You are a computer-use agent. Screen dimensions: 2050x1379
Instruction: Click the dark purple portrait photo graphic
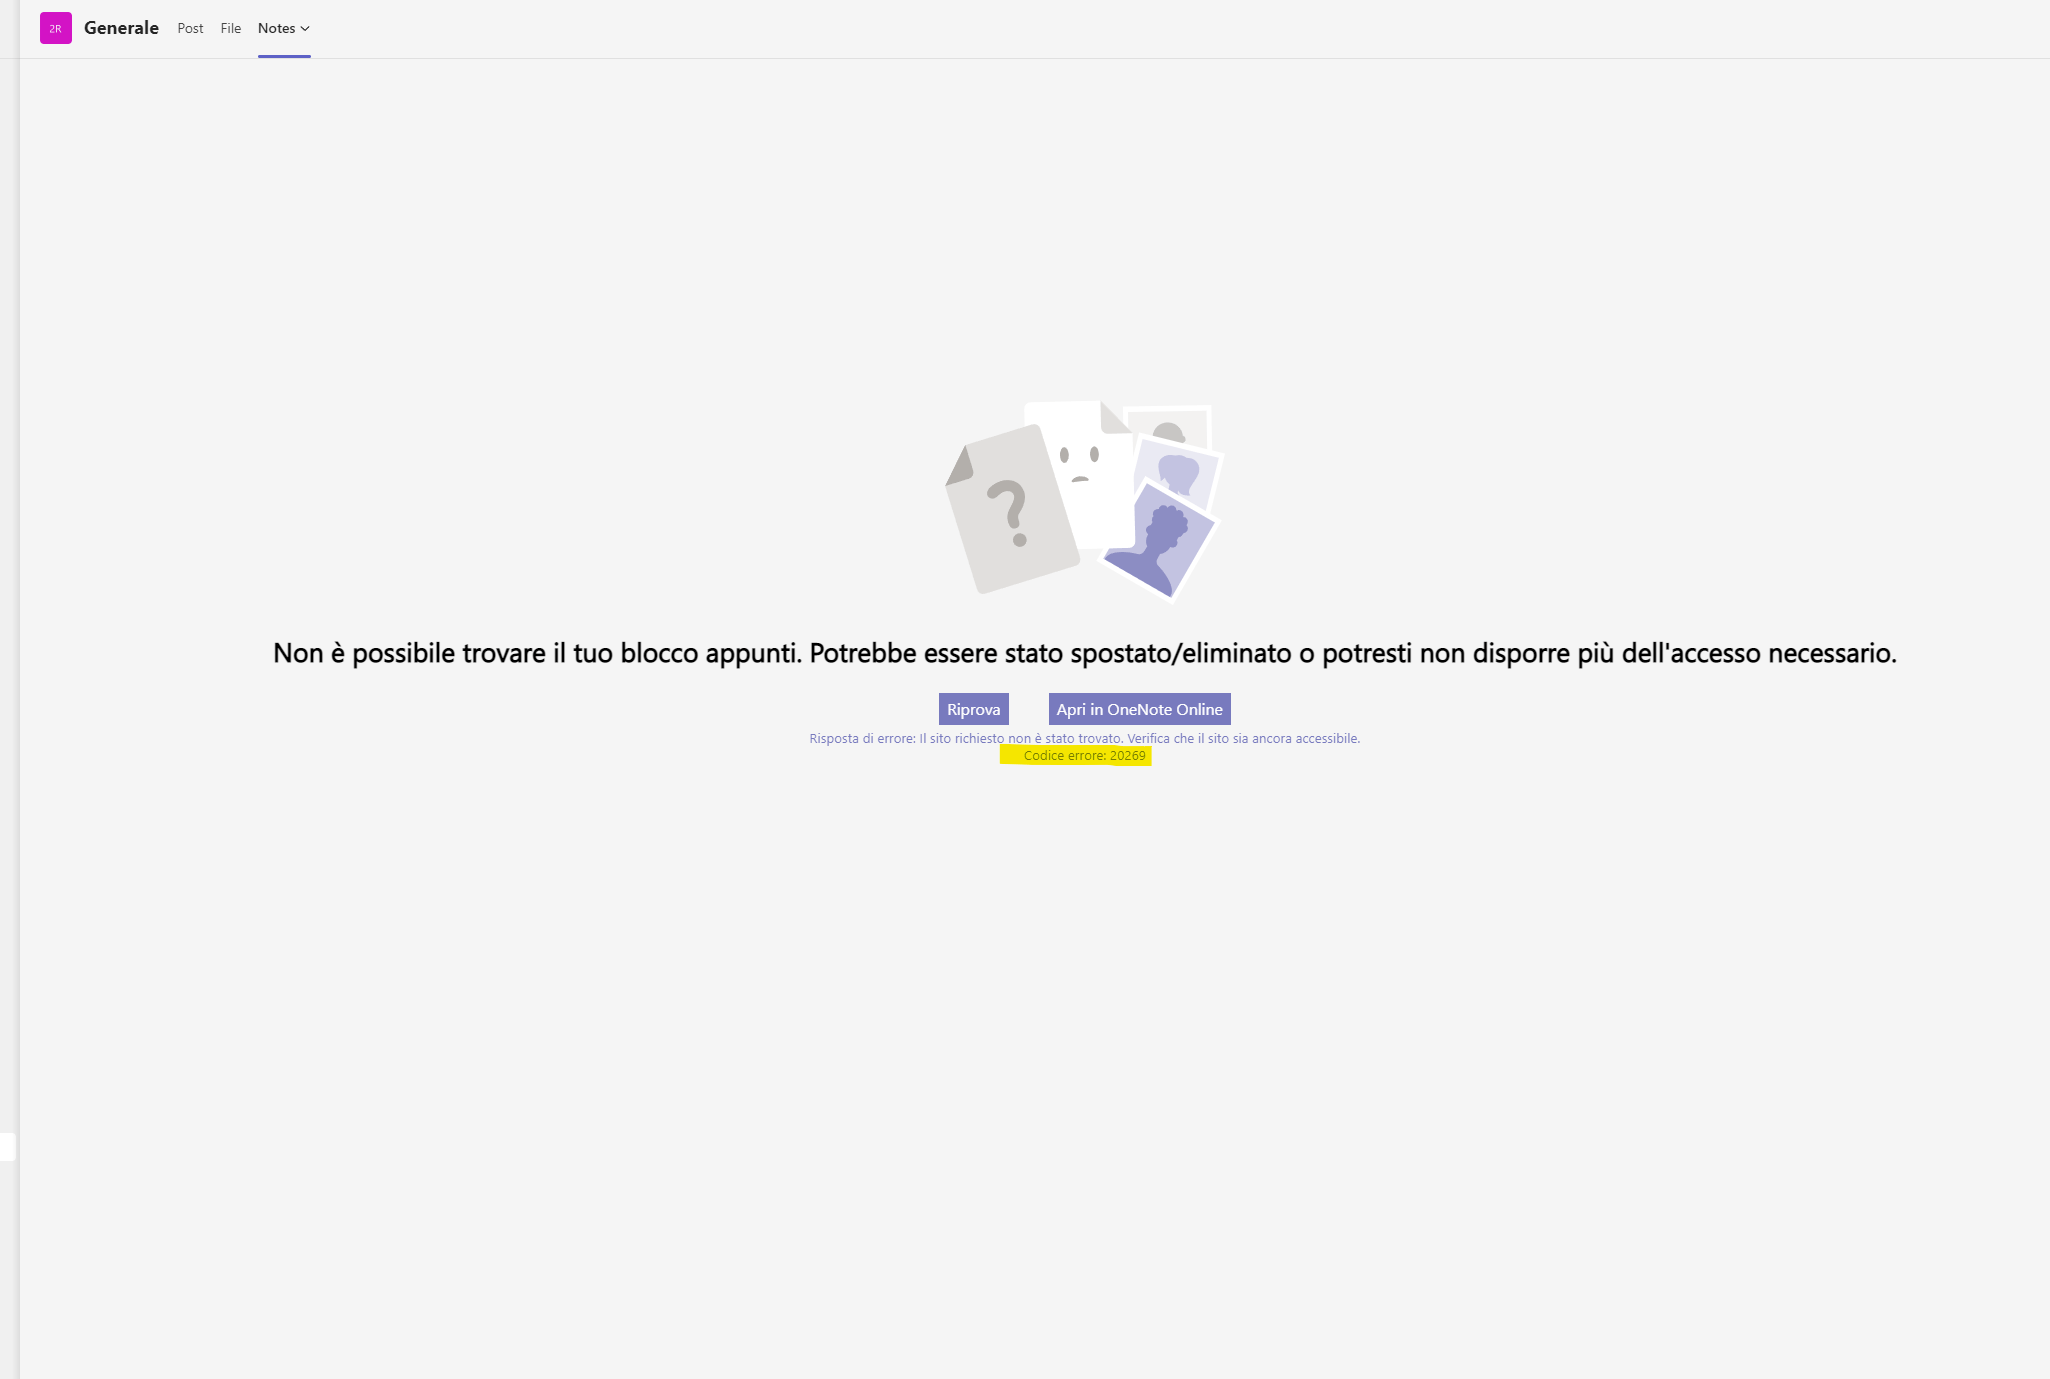[x=1160, y=542]
